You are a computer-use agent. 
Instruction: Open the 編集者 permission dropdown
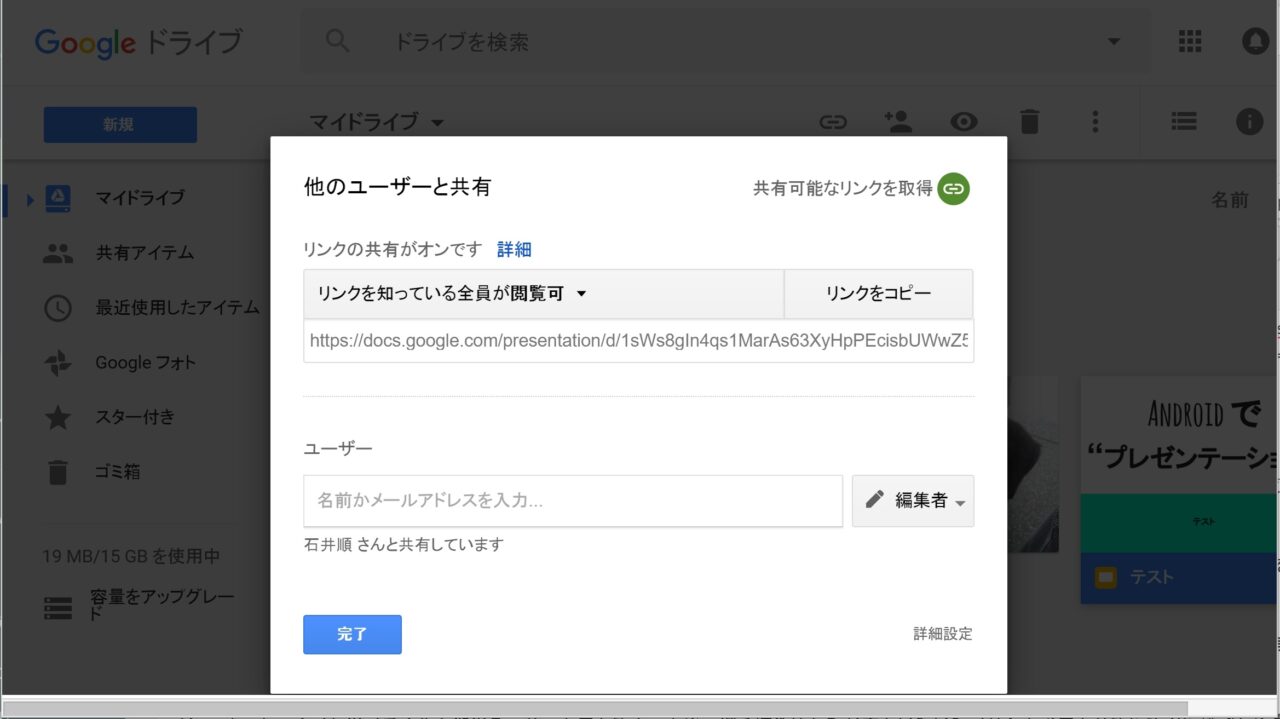pos(913,501)
